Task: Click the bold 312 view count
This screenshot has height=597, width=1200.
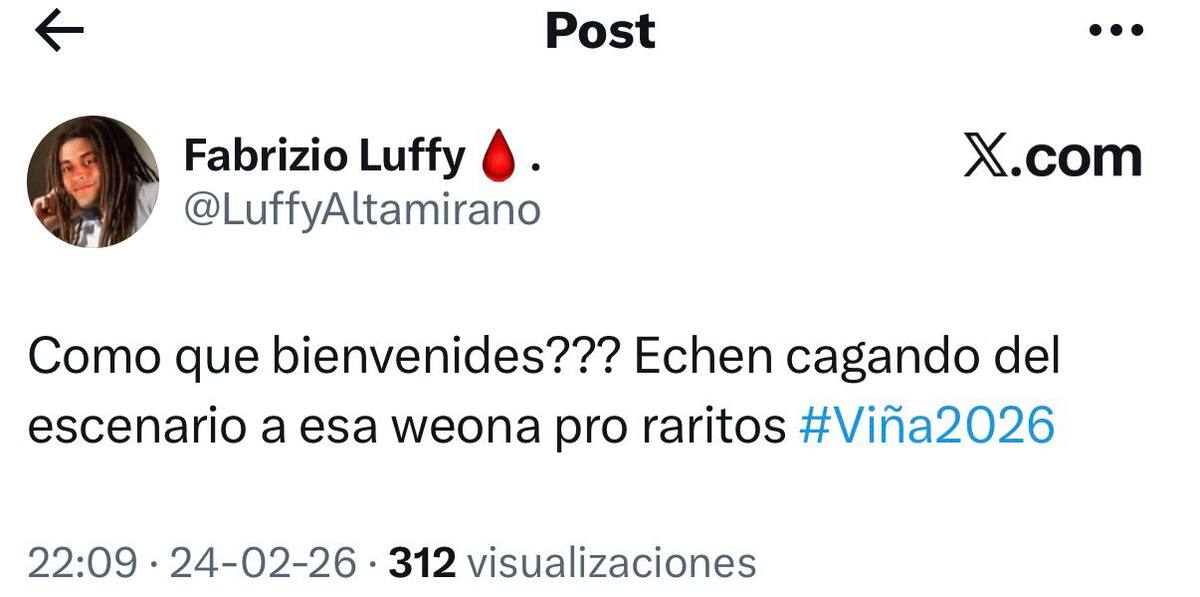Action: point(422,563)
